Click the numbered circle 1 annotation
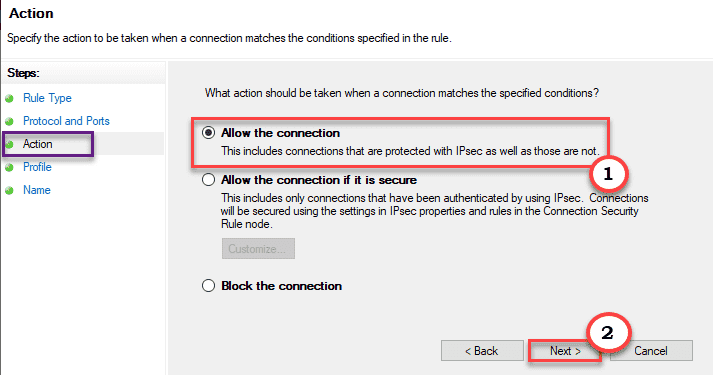 [x=608, y=174]
